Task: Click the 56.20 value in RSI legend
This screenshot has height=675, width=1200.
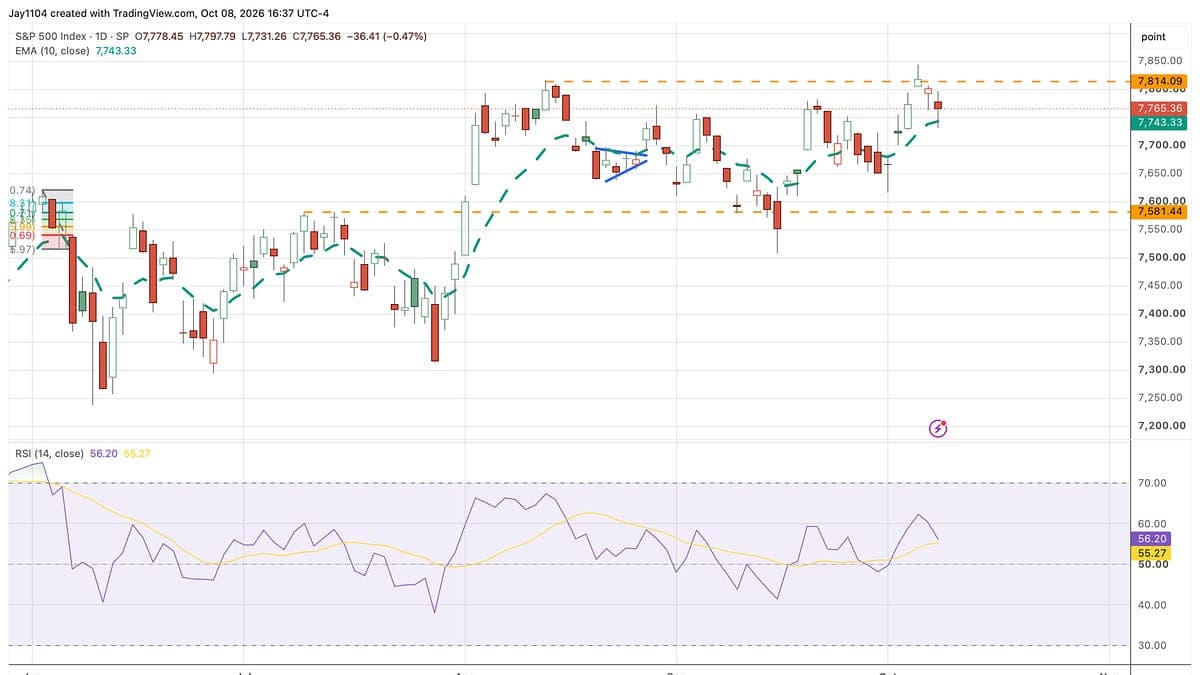Action: 104,453
